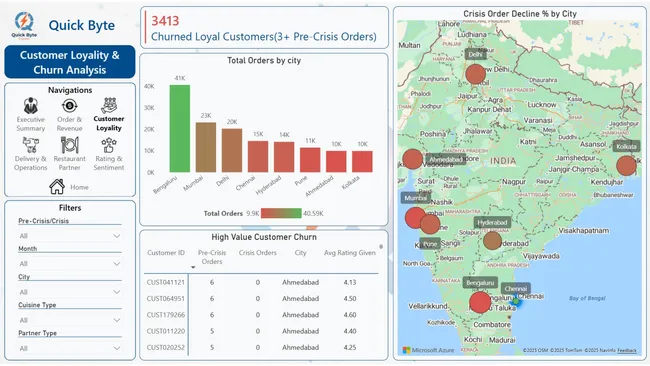Image resolution: width=650 pixels, height=366 pixels.
Task: Select the Kolkata 10K bar
Action: pos(362,161)
